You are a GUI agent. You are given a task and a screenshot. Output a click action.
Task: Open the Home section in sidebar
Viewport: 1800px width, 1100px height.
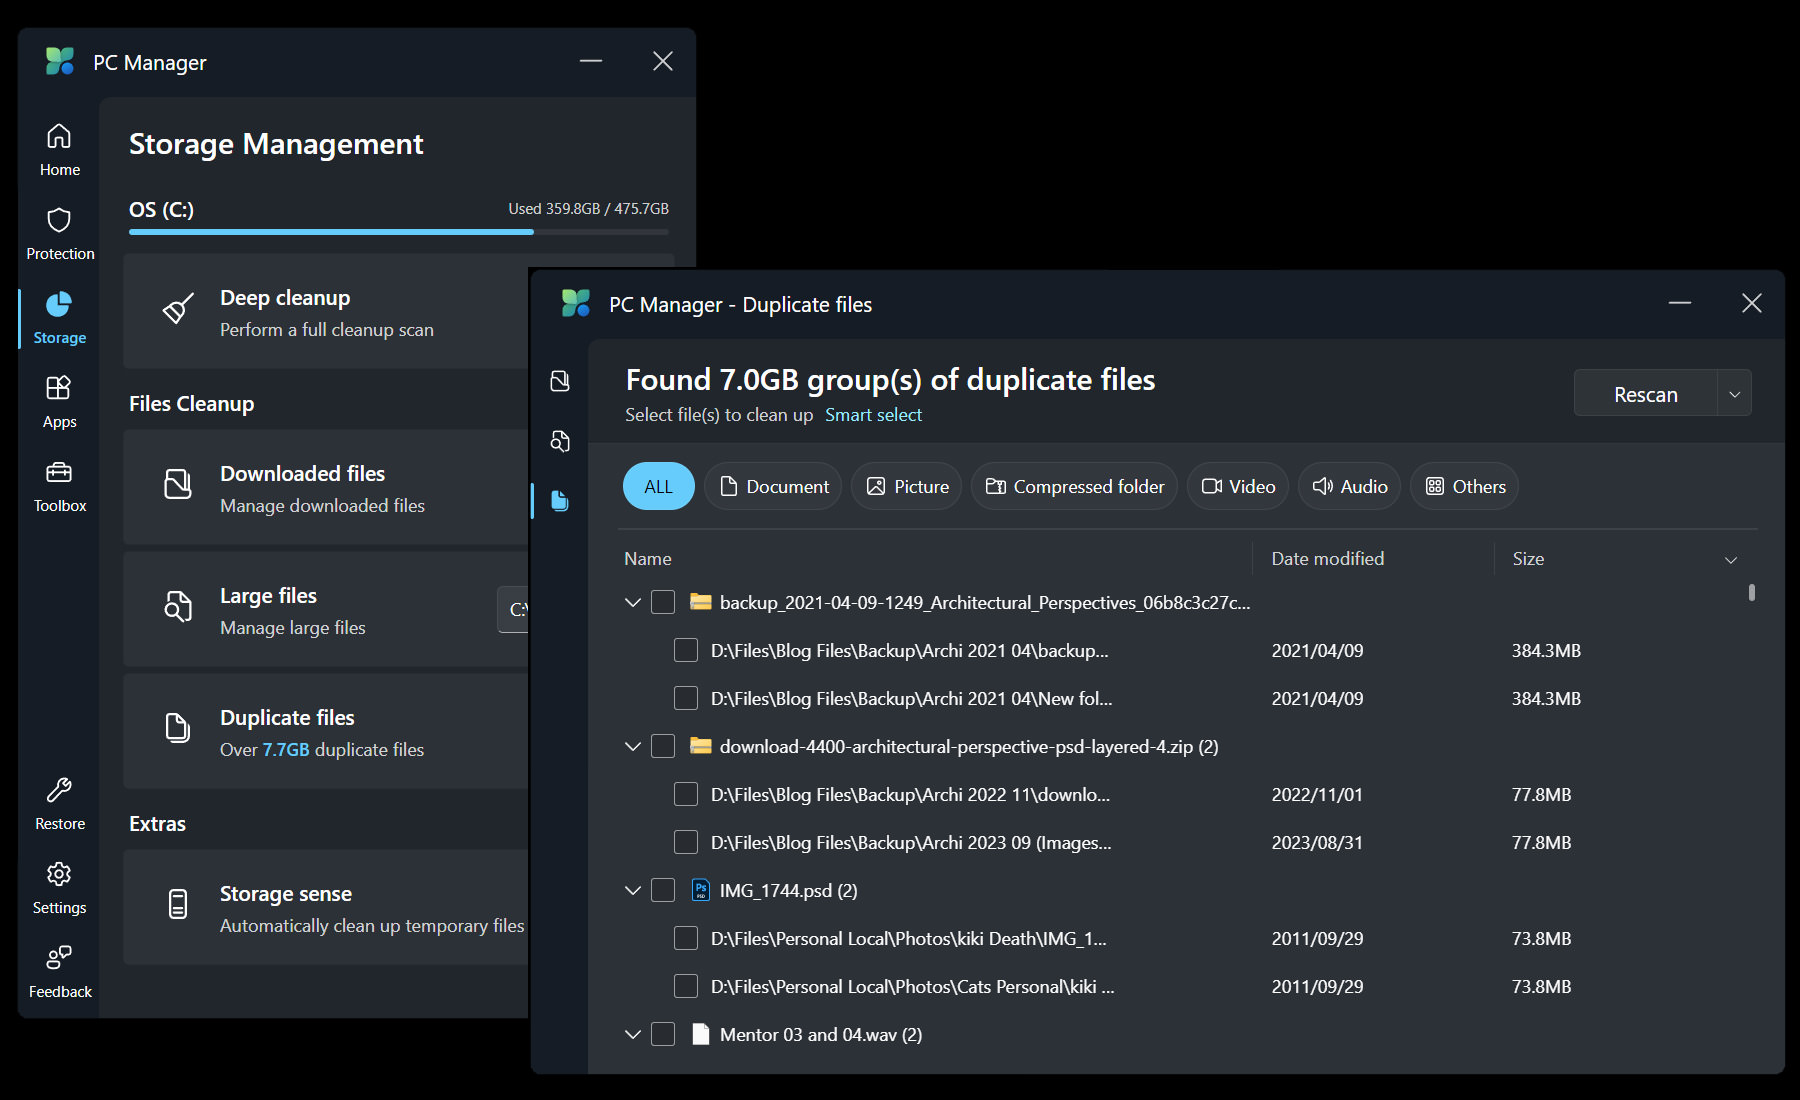pyautogui.click(x=59, y=149)
